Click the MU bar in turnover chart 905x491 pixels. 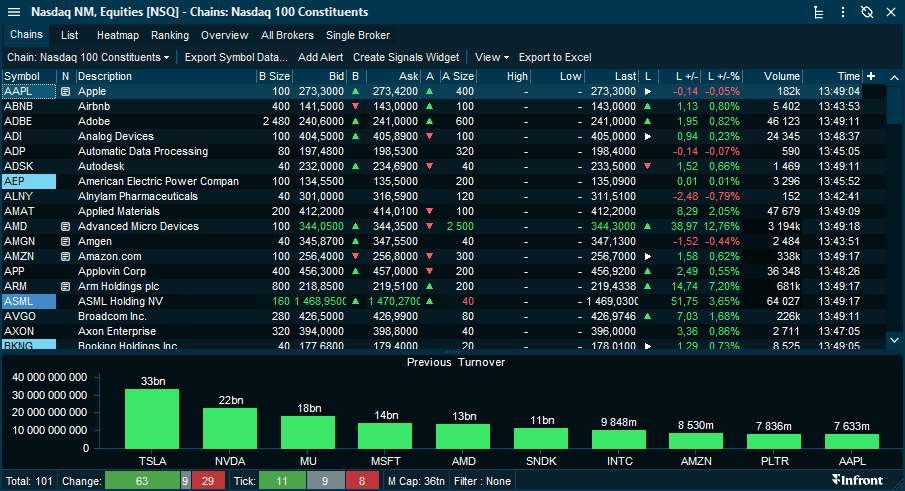(x=308, y=432)
